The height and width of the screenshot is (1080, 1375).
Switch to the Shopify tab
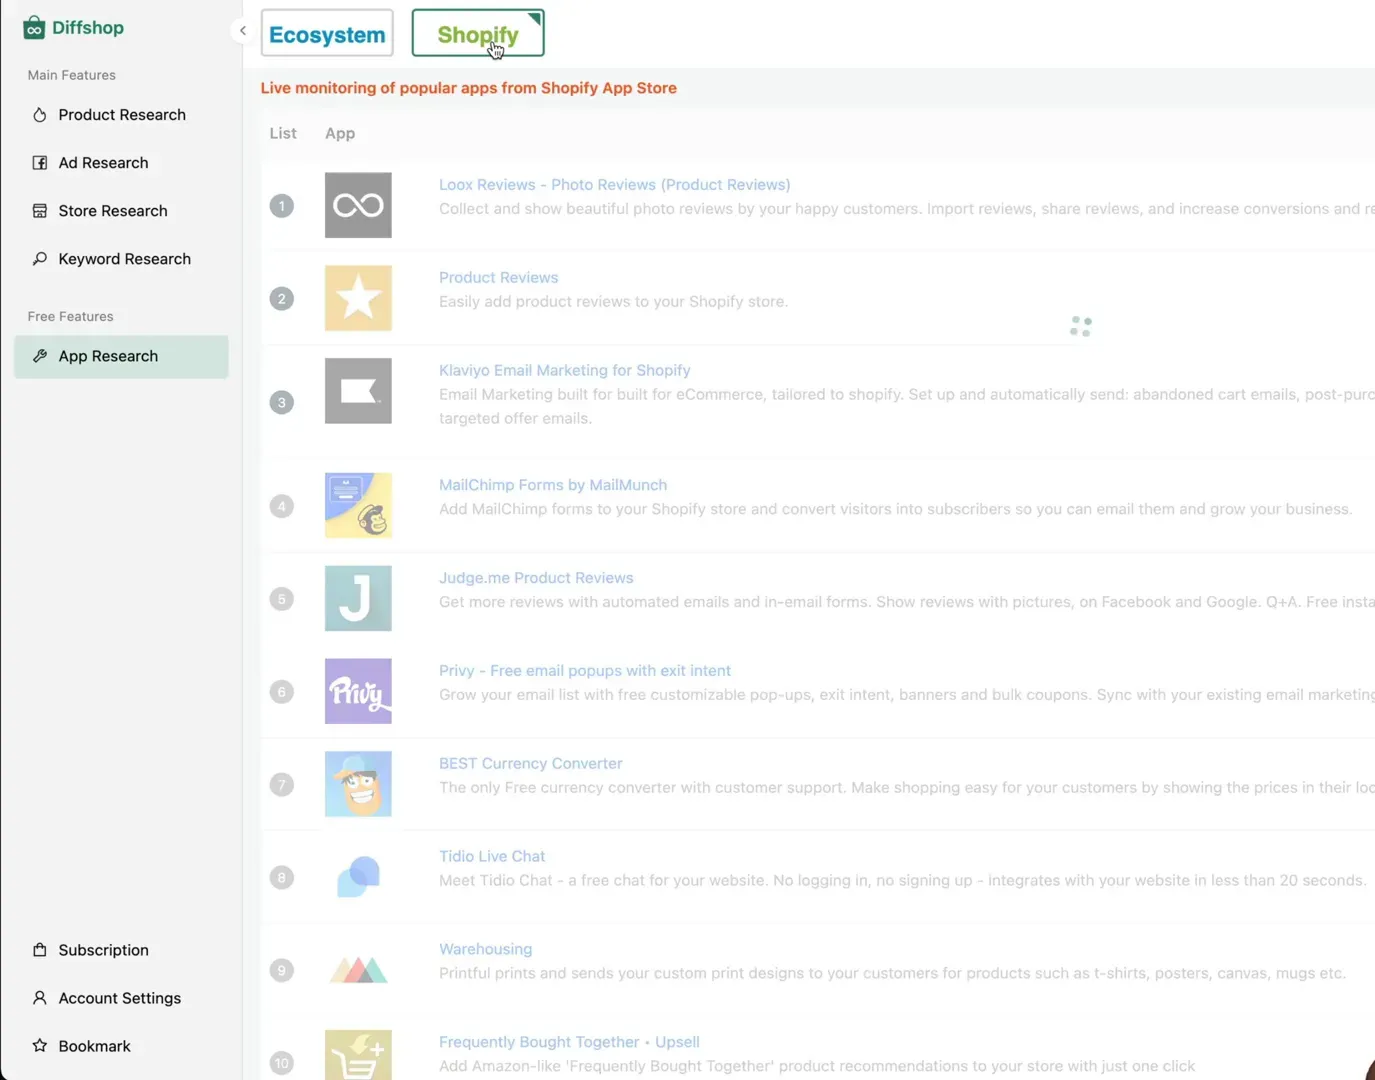click(x=478, y=33)
